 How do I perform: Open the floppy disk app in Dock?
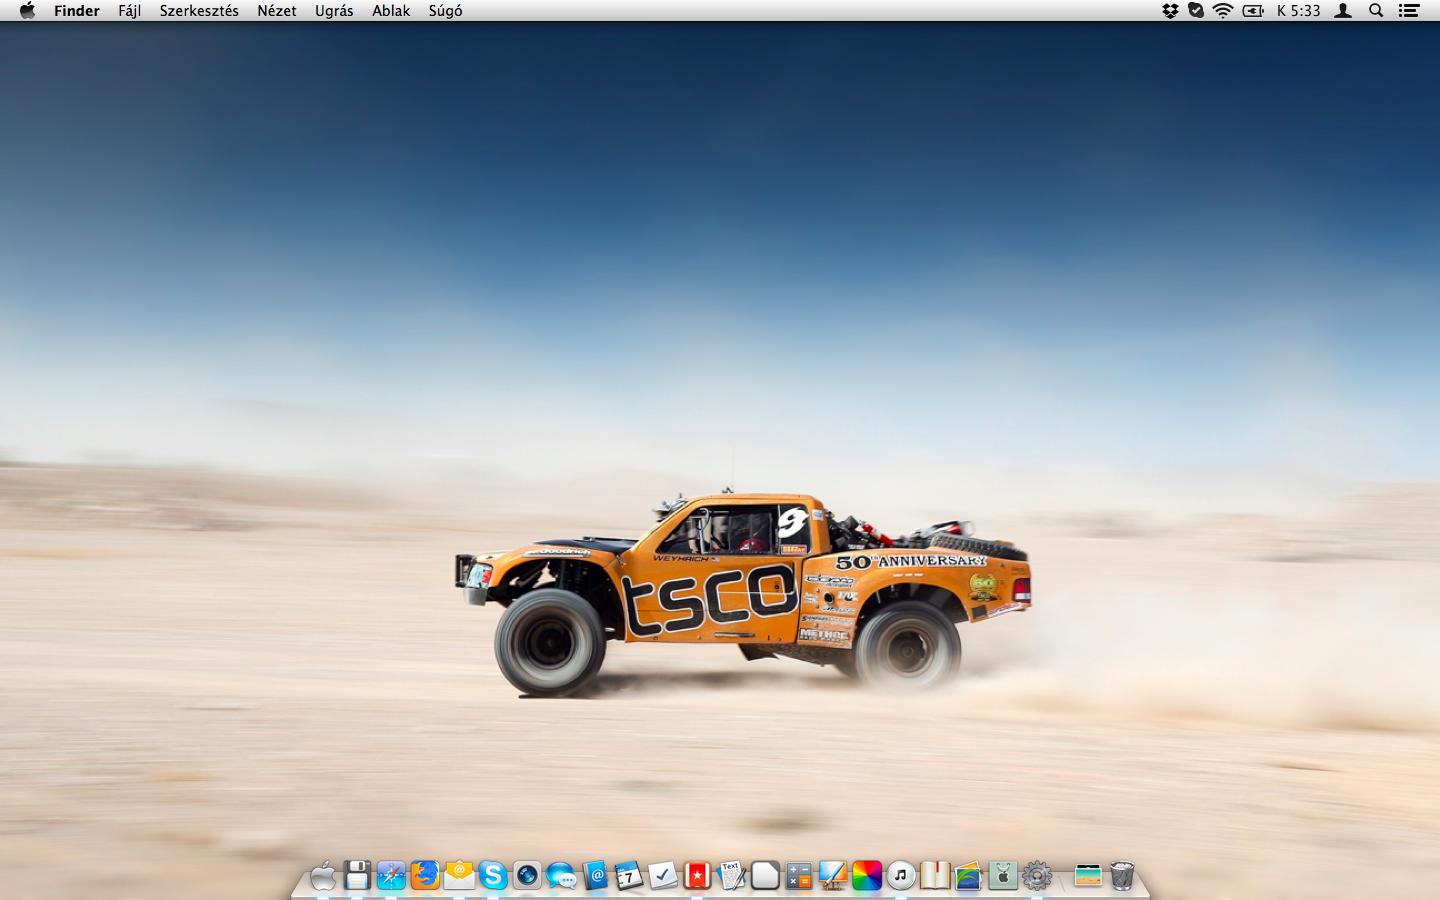[x=357, y=876]
